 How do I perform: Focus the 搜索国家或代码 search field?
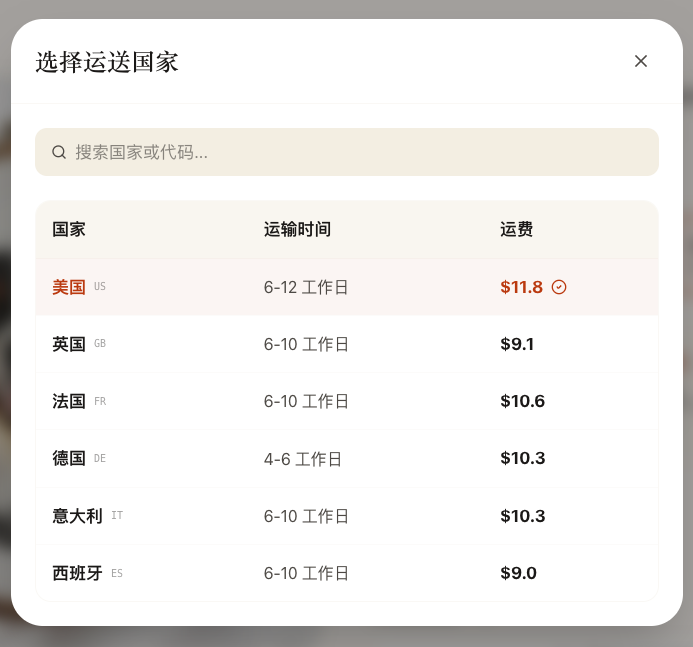(x=360, y=152)
